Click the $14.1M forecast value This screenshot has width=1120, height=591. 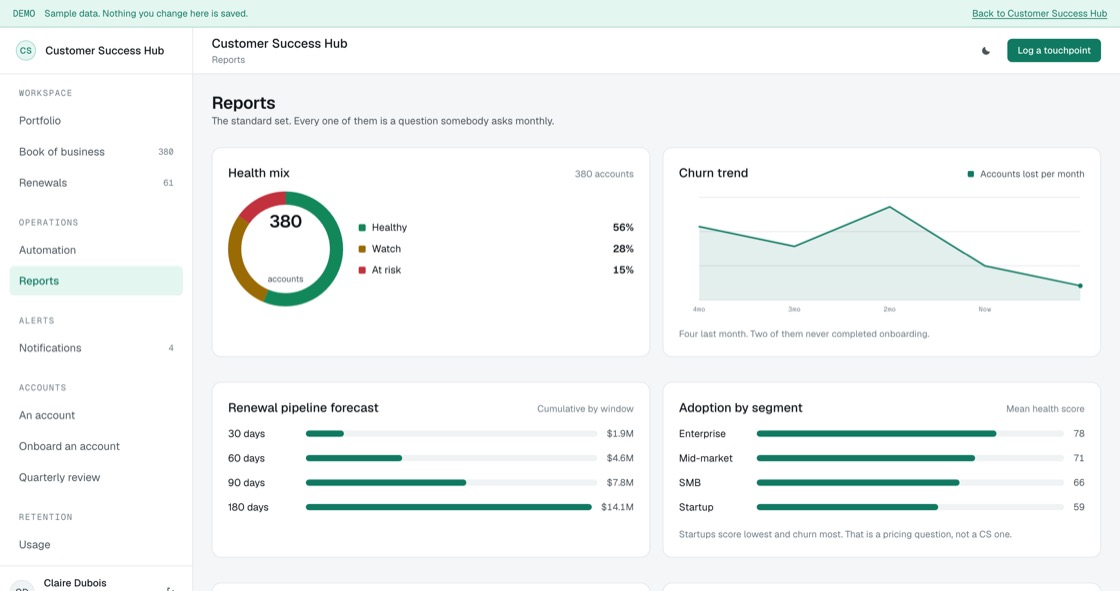(x=617, y=507)
